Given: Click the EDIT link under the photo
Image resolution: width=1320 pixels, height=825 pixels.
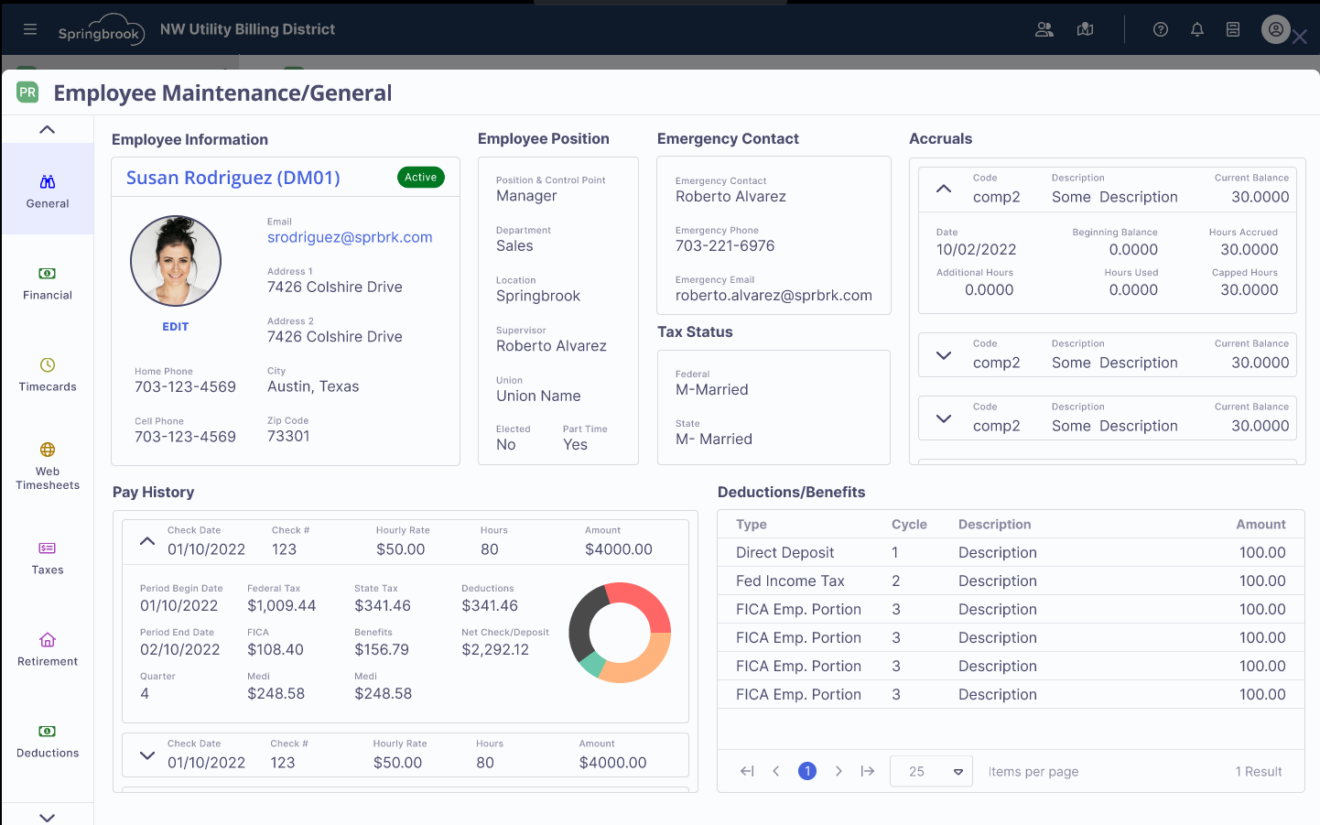Looking at the screenshot, I should (175, 326).
